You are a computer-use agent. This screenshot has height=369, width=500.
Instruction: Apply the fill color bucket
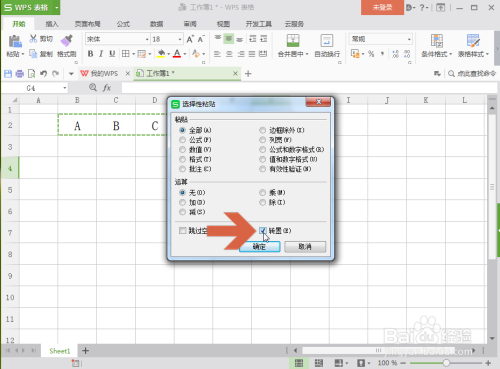pyautogui.click(x=161, y=54)
